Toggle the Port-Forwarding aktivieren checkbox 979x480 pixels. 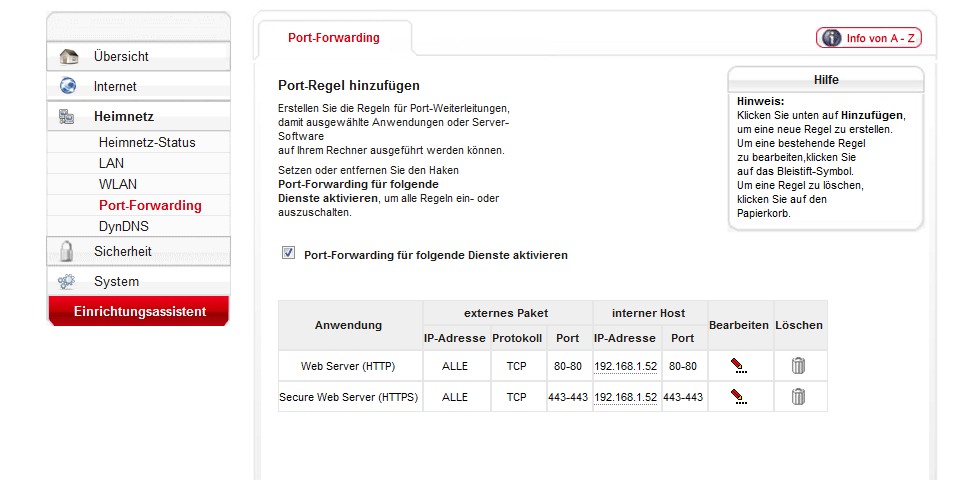(288, 254)
